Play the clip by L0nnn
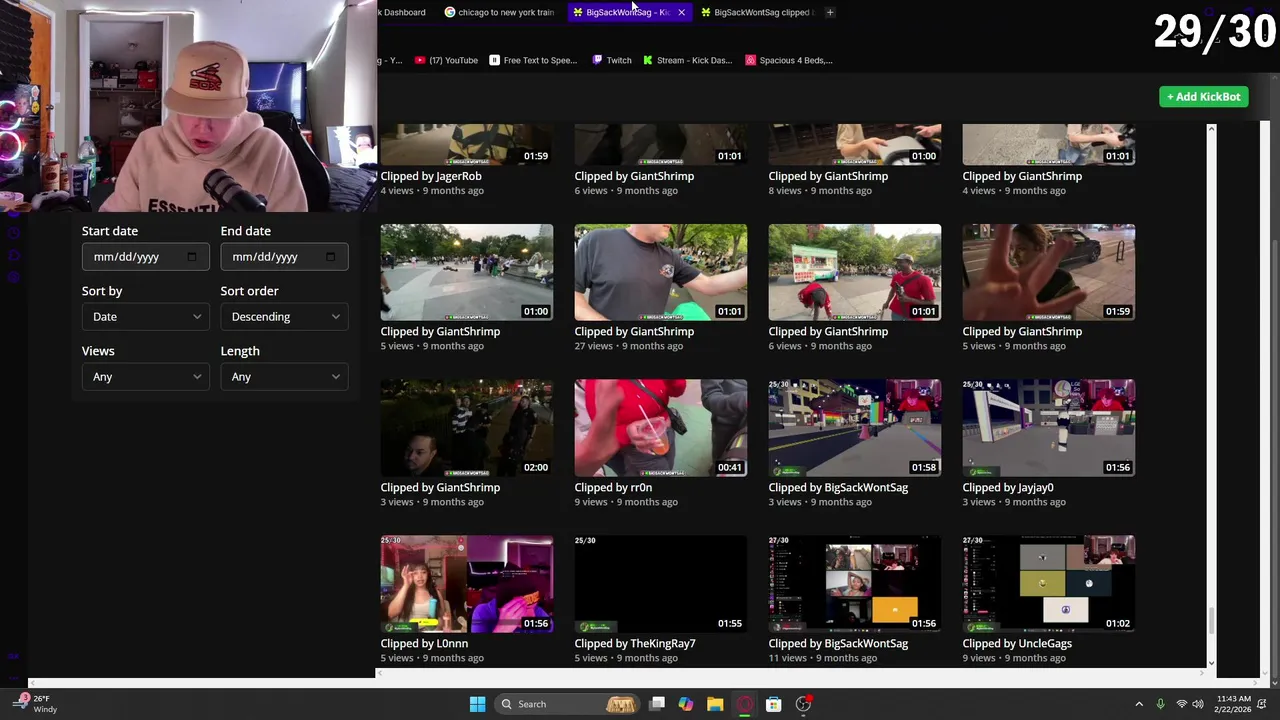 tap(466, 584)
